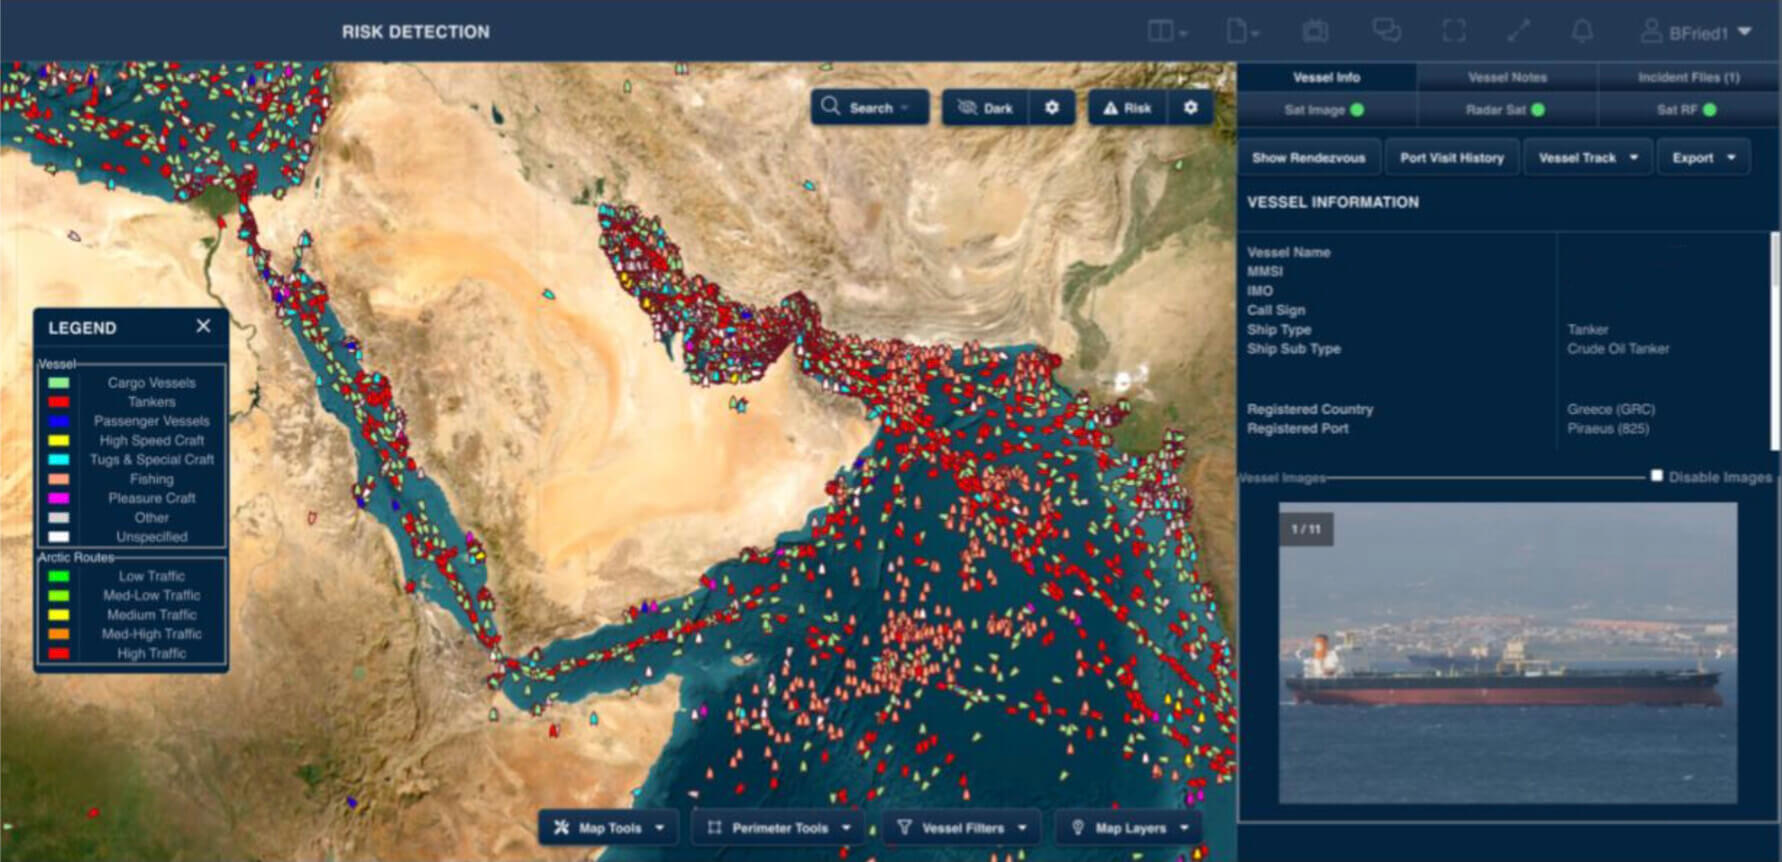Image resolution: width=1782 pixels, height=862 pixels.
Task: Open the Export dropdown
Action: coord(1703,158)
